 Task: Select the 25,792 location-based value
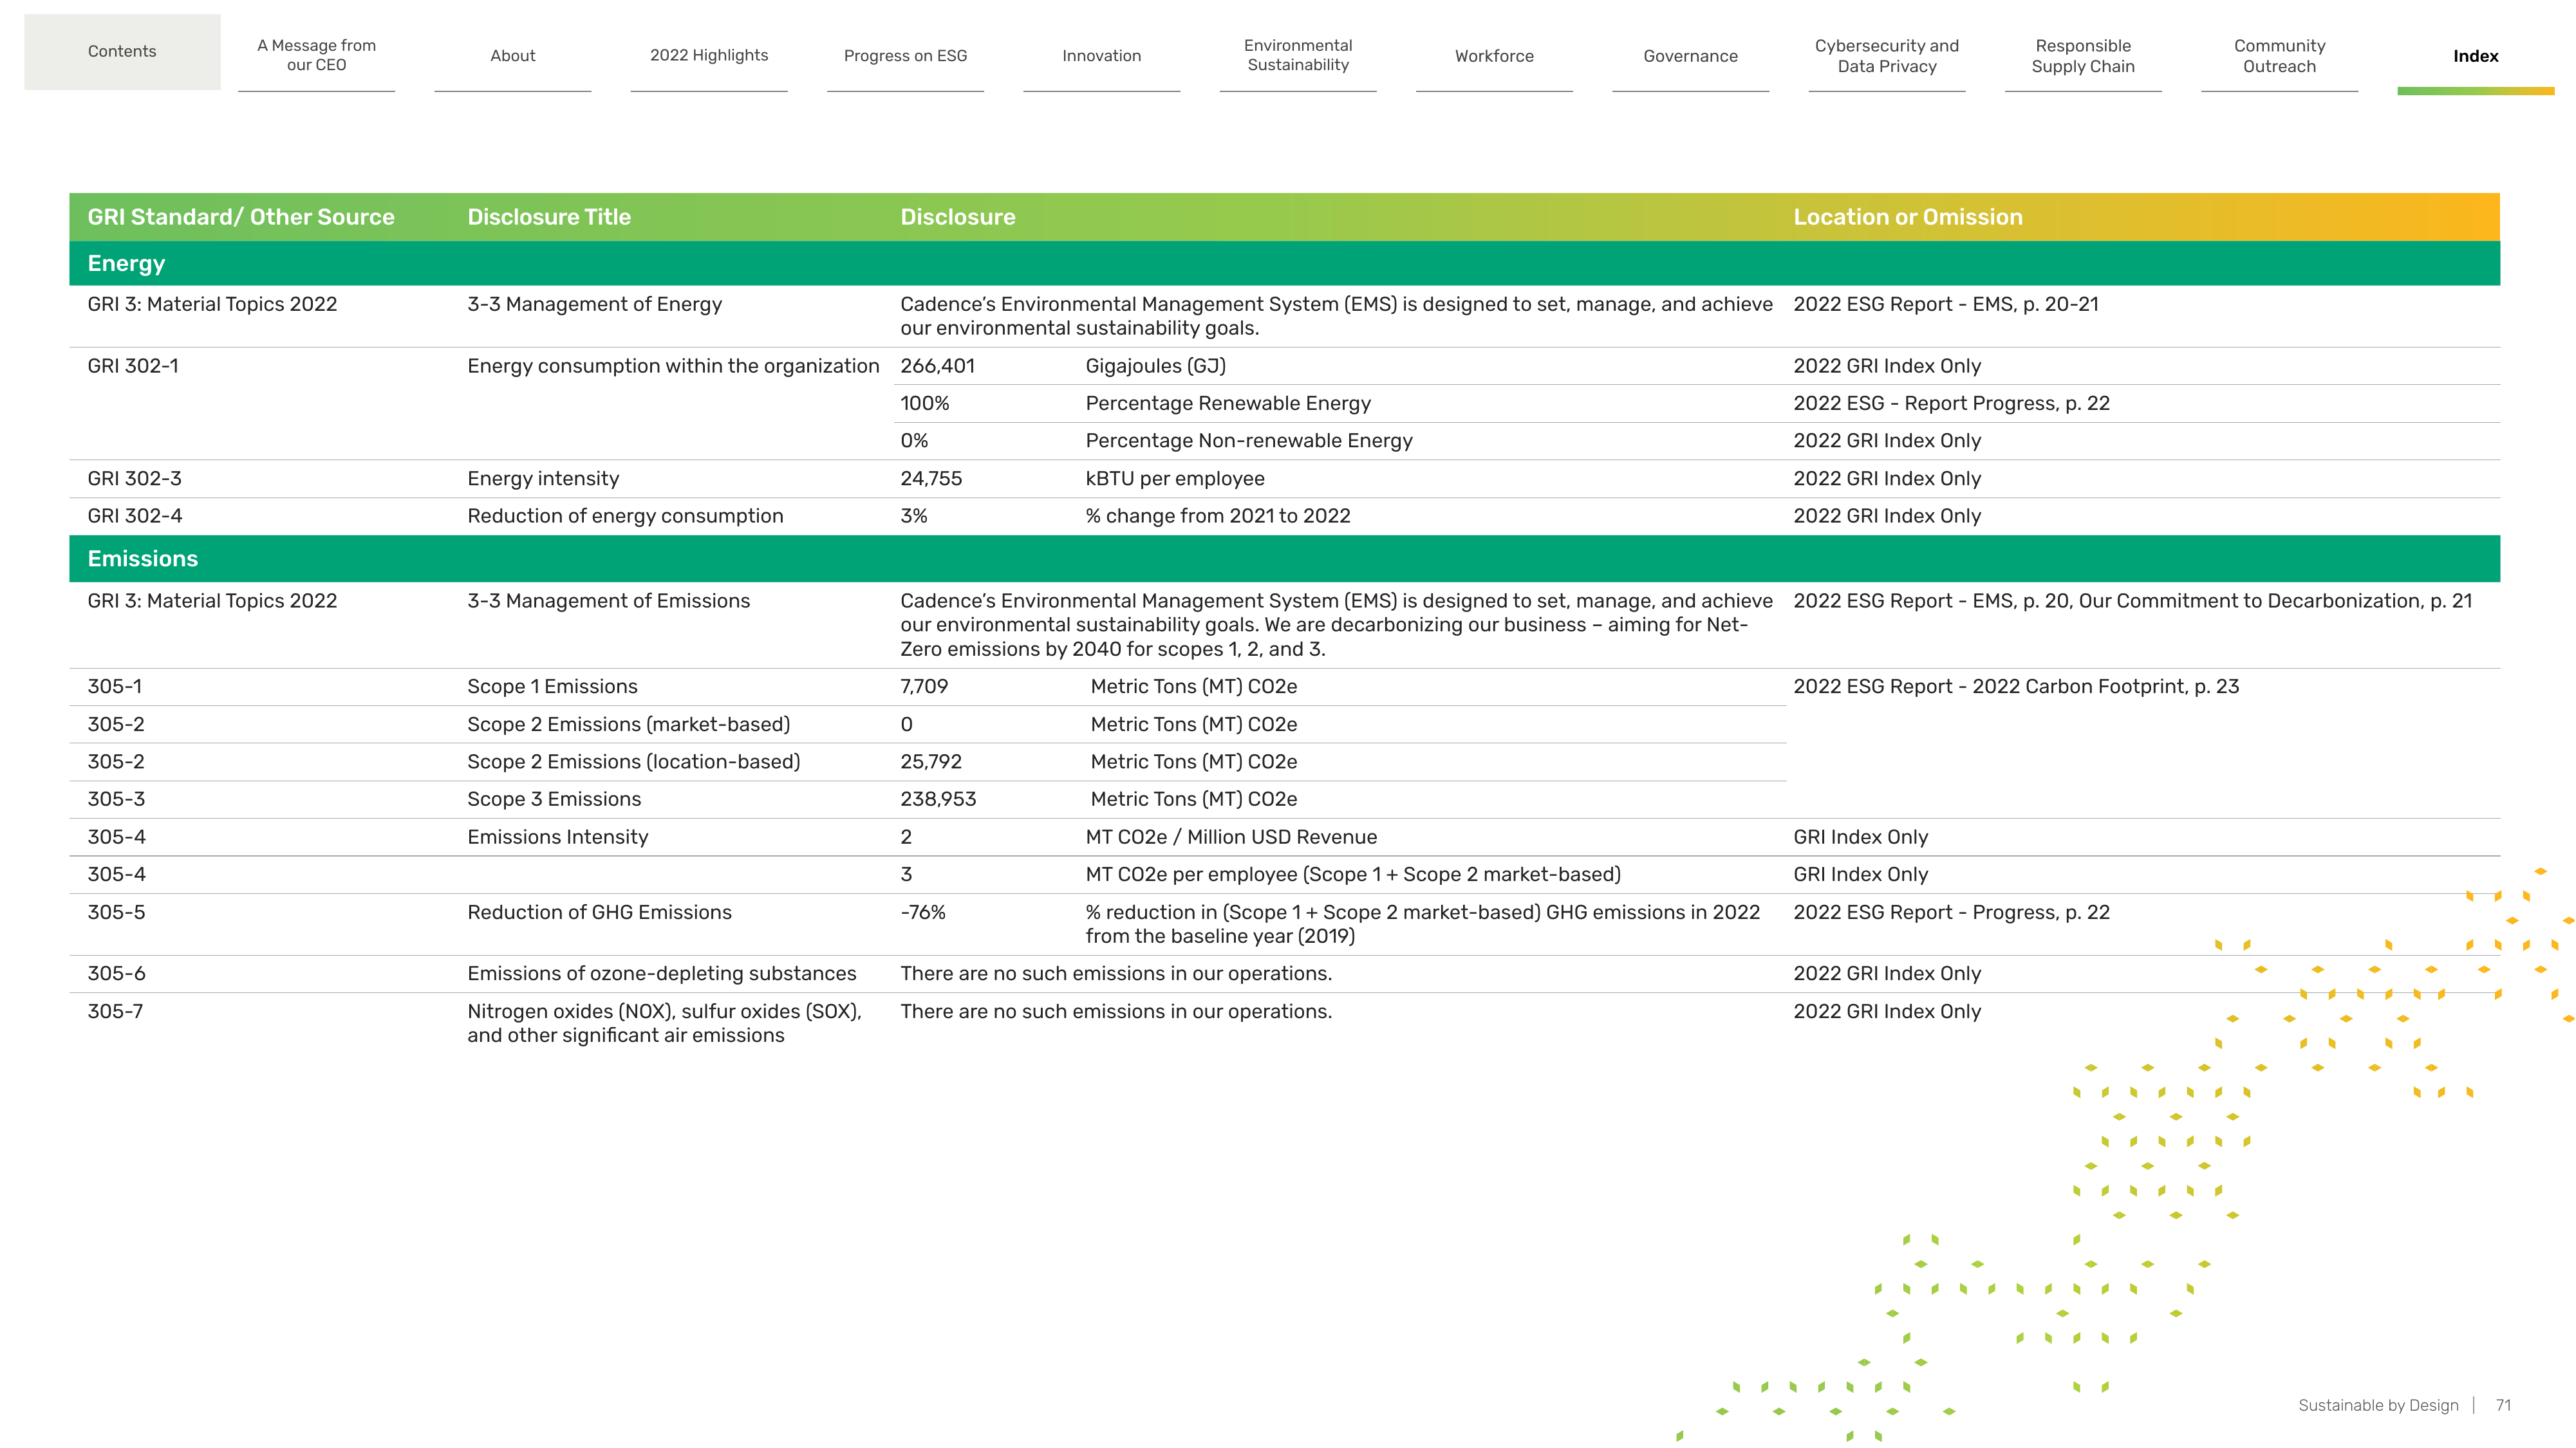pyautogui.click(x=931, y=762)
